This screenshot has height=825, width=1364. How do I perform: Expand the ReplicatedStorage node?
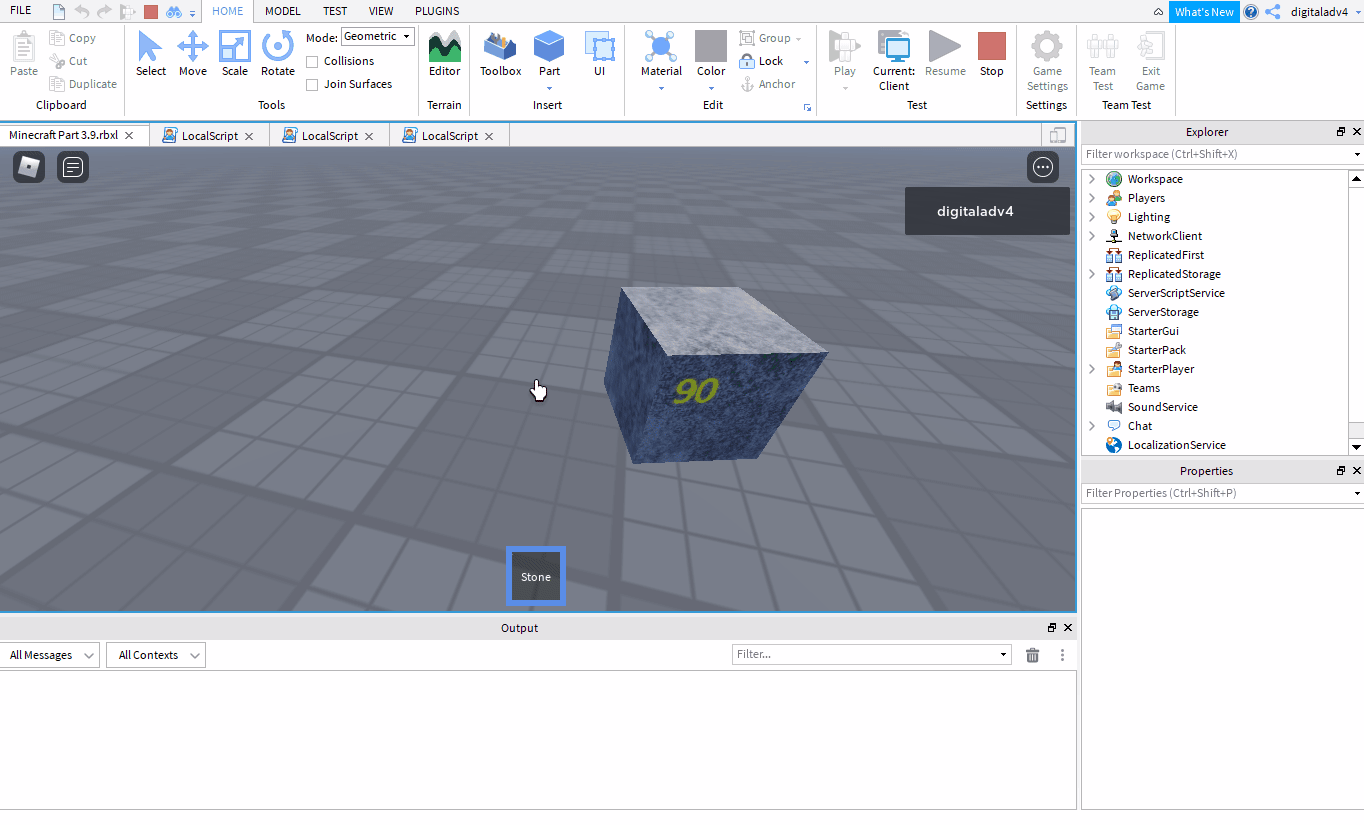click(x=1092, y=274)
